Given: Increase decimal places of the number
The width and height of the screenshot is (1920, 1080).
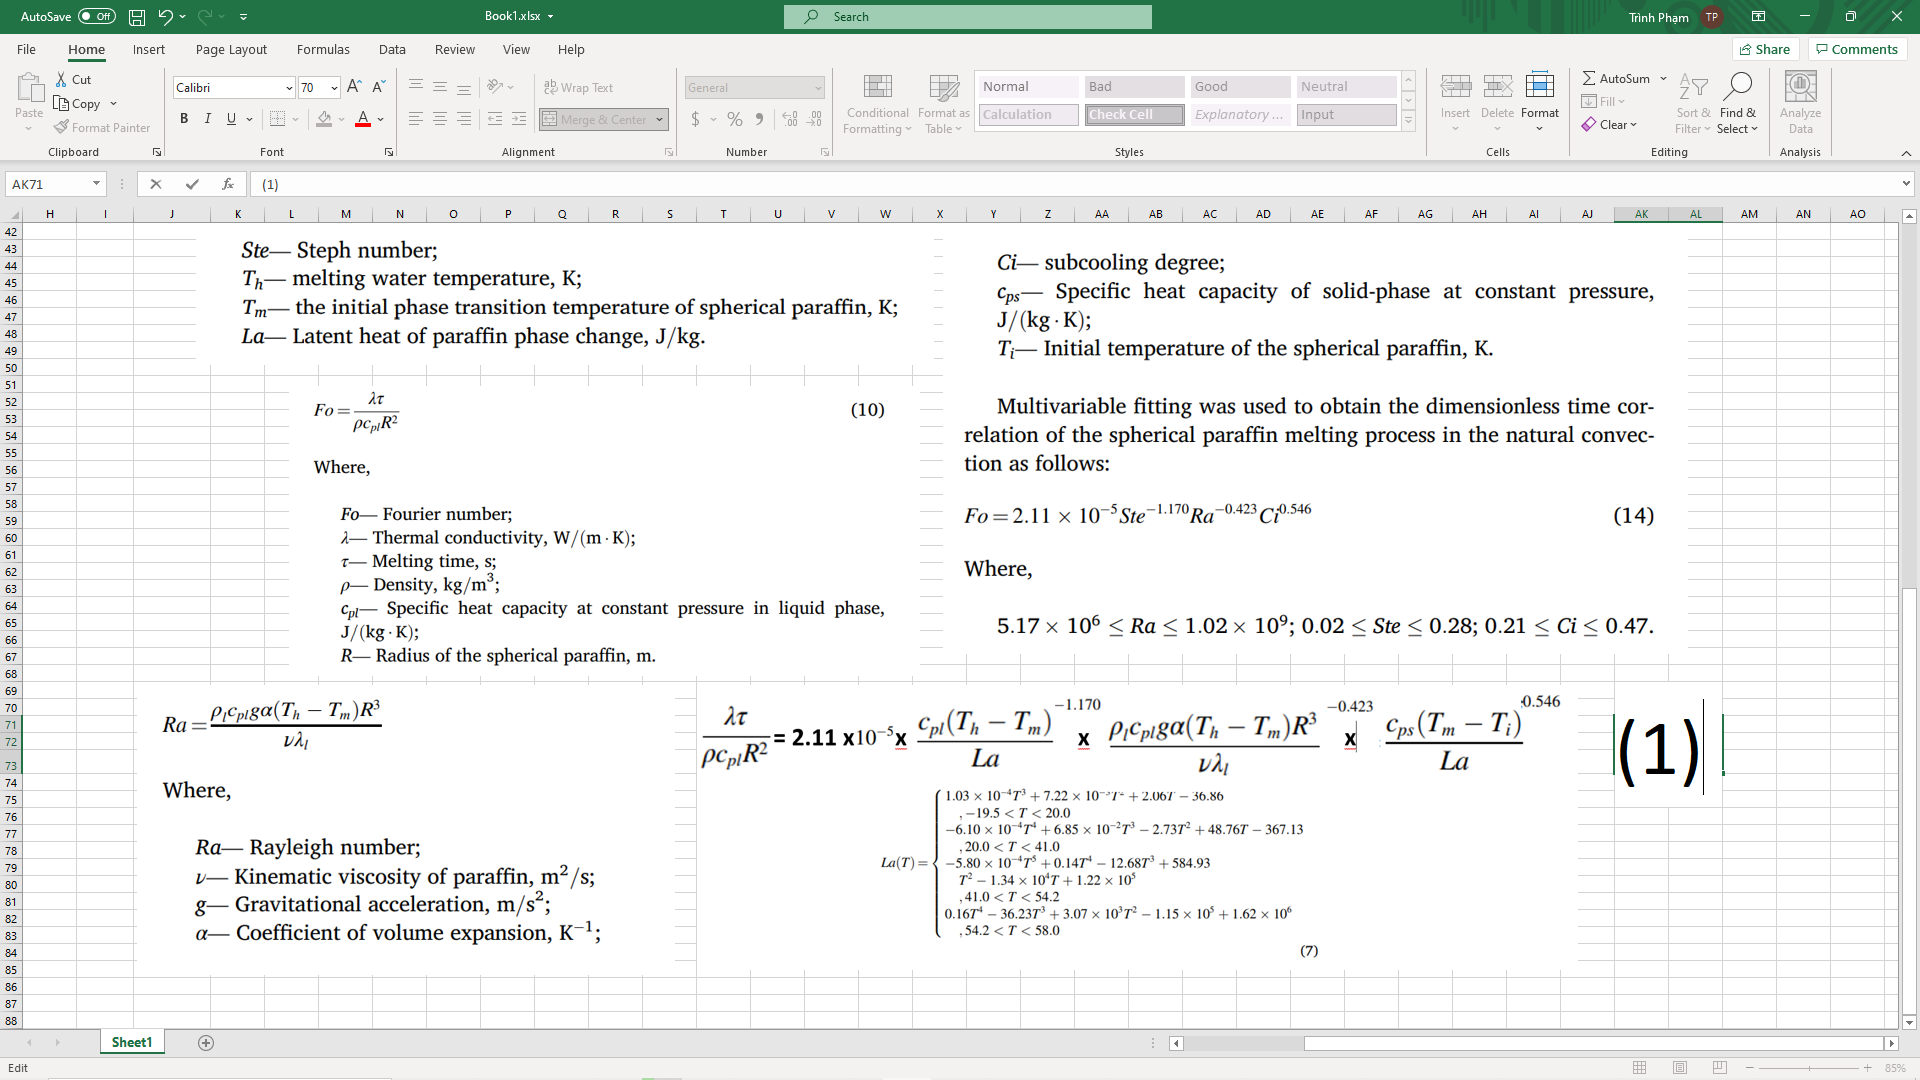Looking at the screenshot, I should pos(790,119).
